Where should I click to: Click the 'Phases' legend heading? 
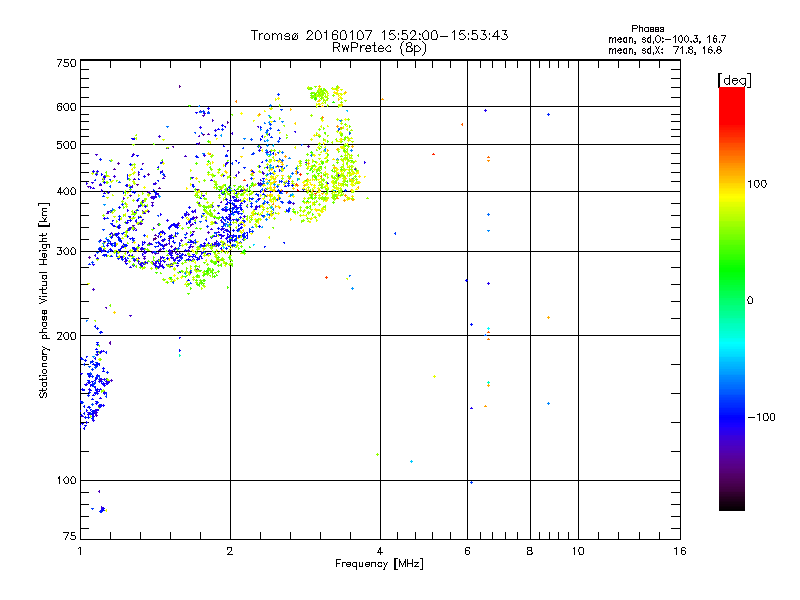[x=647, y=29]
